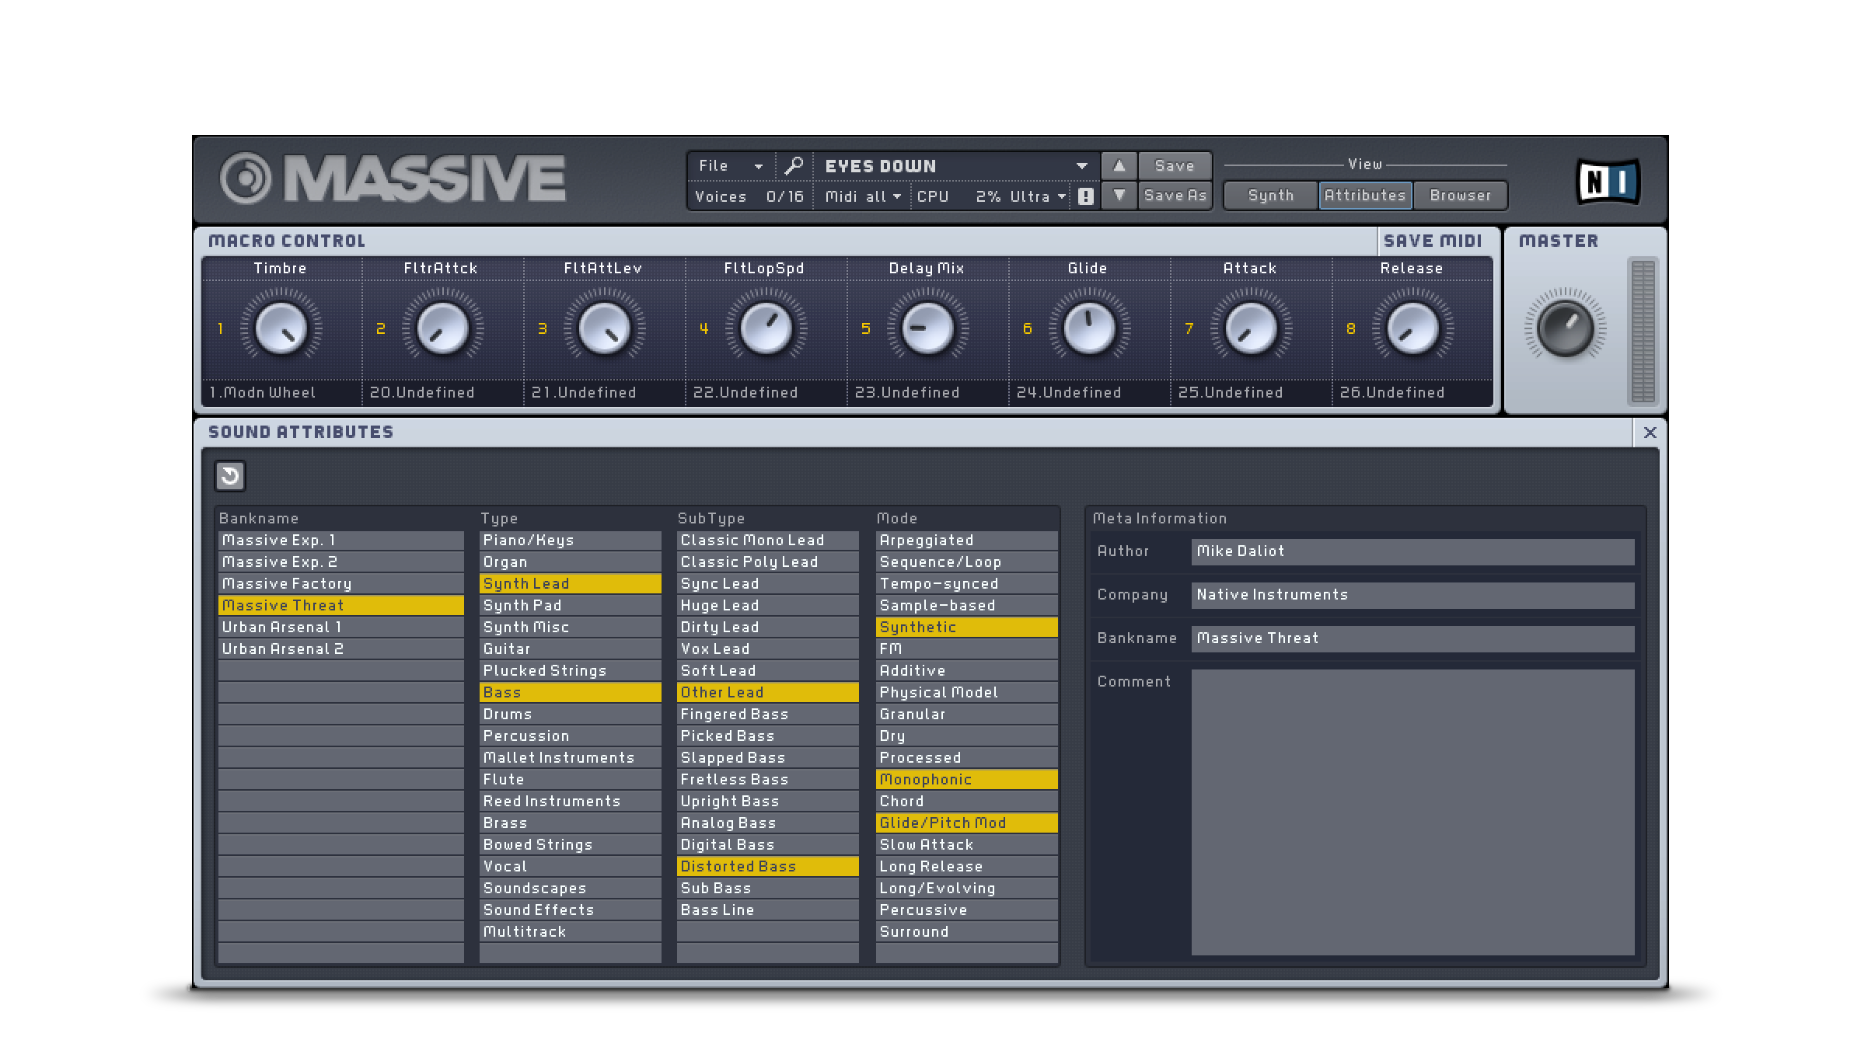Screen dimensions: 1860x1060
Task: Load next preset with down arrow
Action: (1119, 196)
